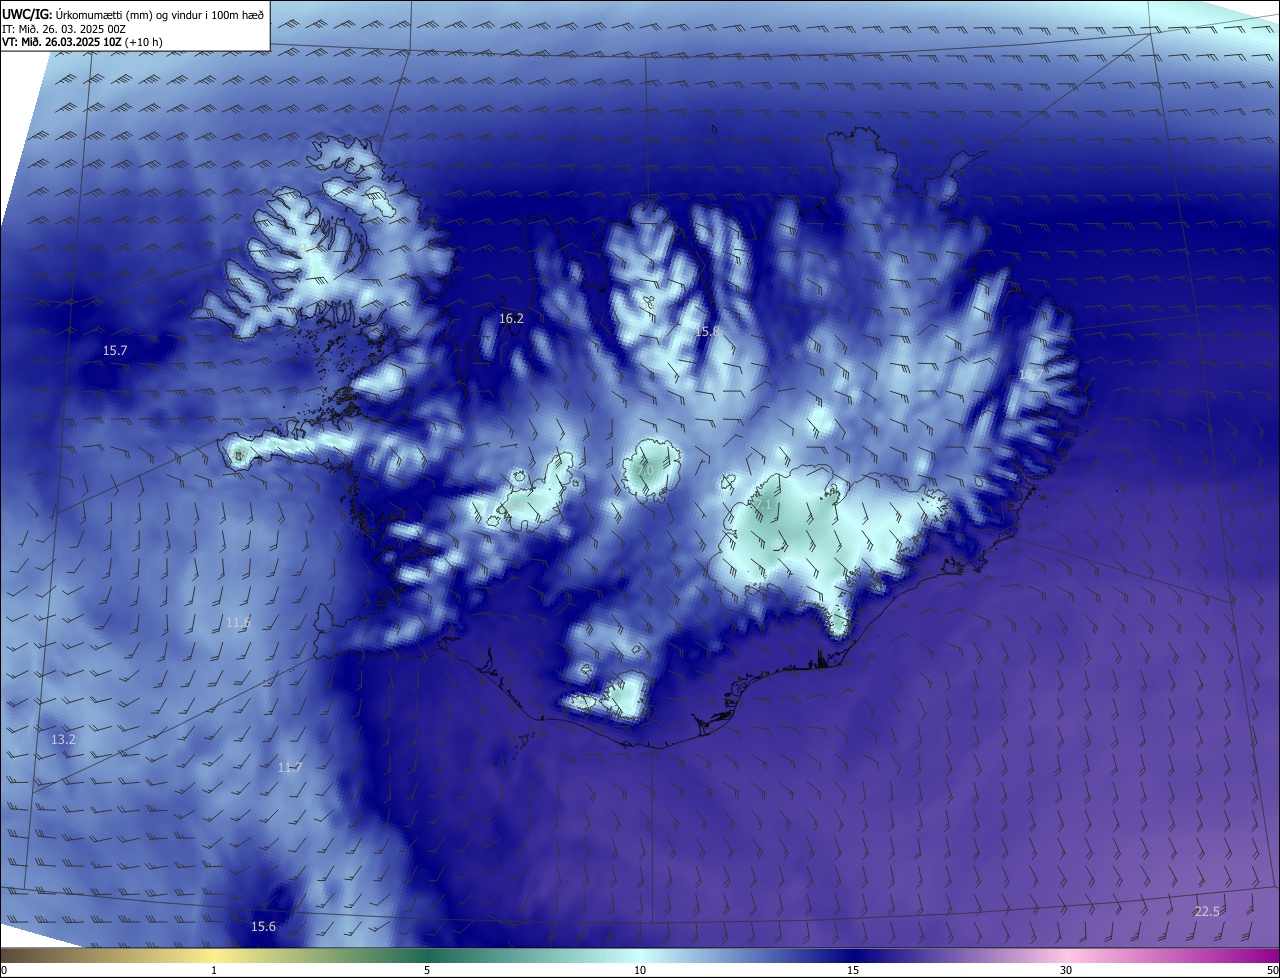Screen dimensions: 1280x978
Task: Click the 13.2 value label at the left edge
Action: (63, 740)
